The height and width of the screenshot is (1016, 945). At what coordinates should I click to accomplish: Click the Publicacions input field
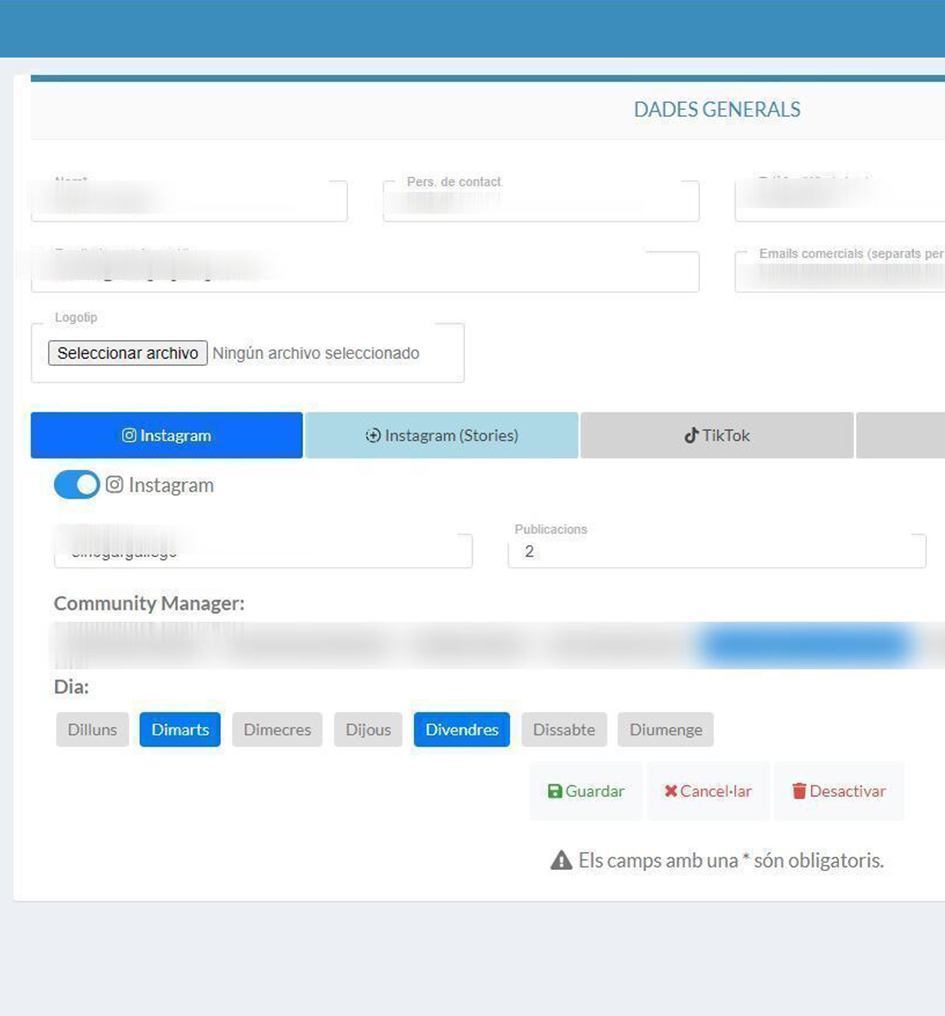coord(716,552)
